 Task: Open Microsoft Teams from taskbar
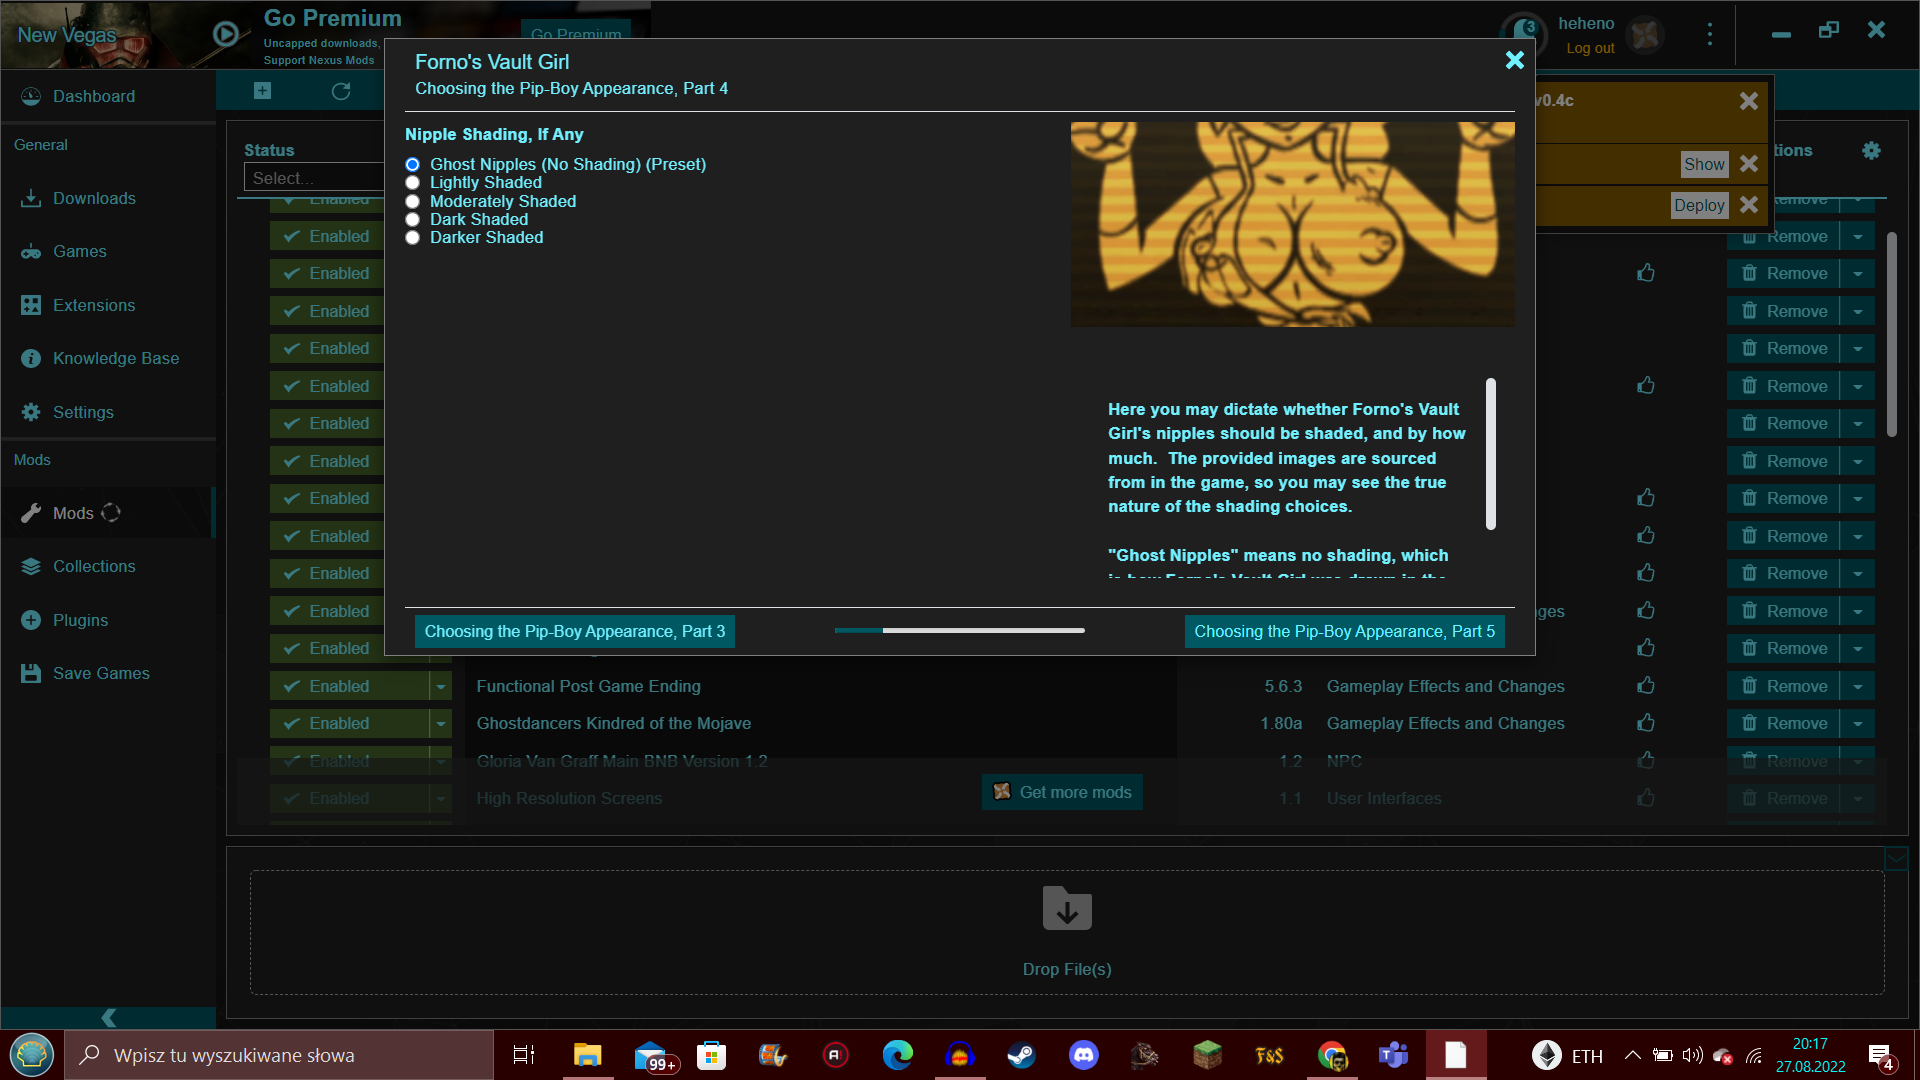point(1393,1055)
